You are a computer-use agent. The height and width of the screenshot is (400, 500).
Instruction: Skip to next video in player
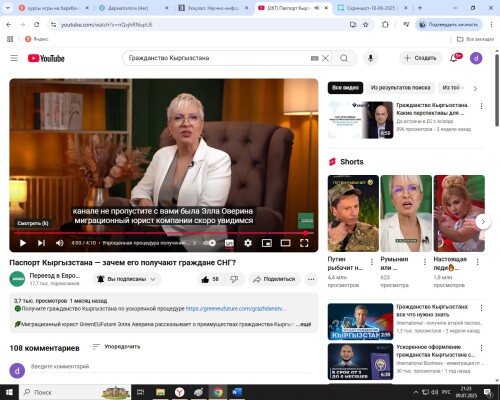tap(41, 243)
